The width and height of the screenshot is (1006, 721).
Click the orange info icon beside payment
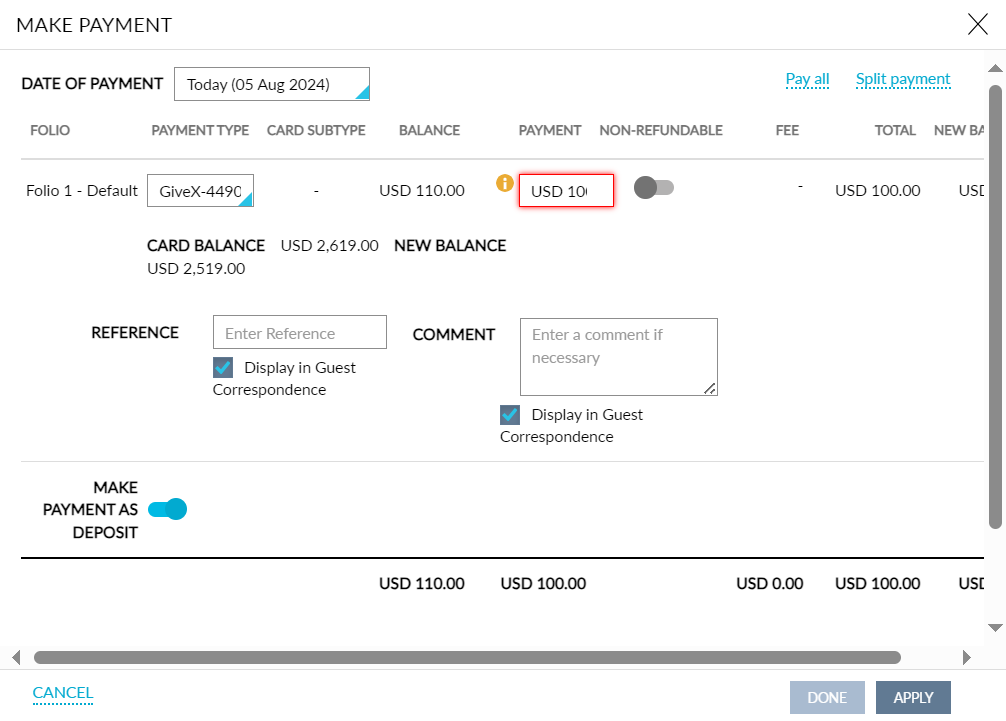click(x=505, y=183)
